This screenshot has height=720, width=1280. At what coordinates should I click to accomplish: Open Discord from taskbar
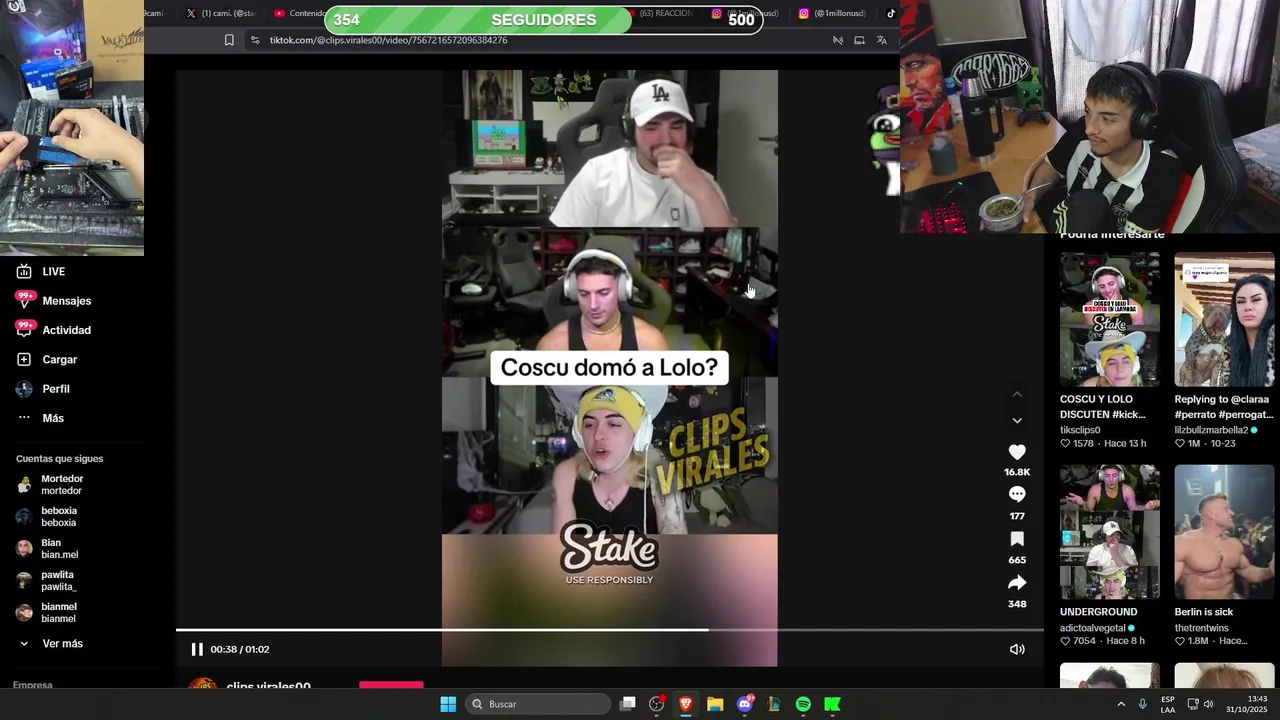[x=744, y=704]
